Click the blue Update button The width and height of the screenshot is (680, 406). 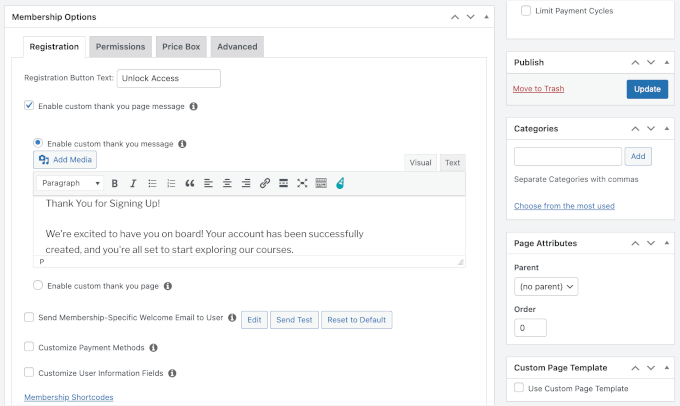pyautogui.click(x=647, y=89)
